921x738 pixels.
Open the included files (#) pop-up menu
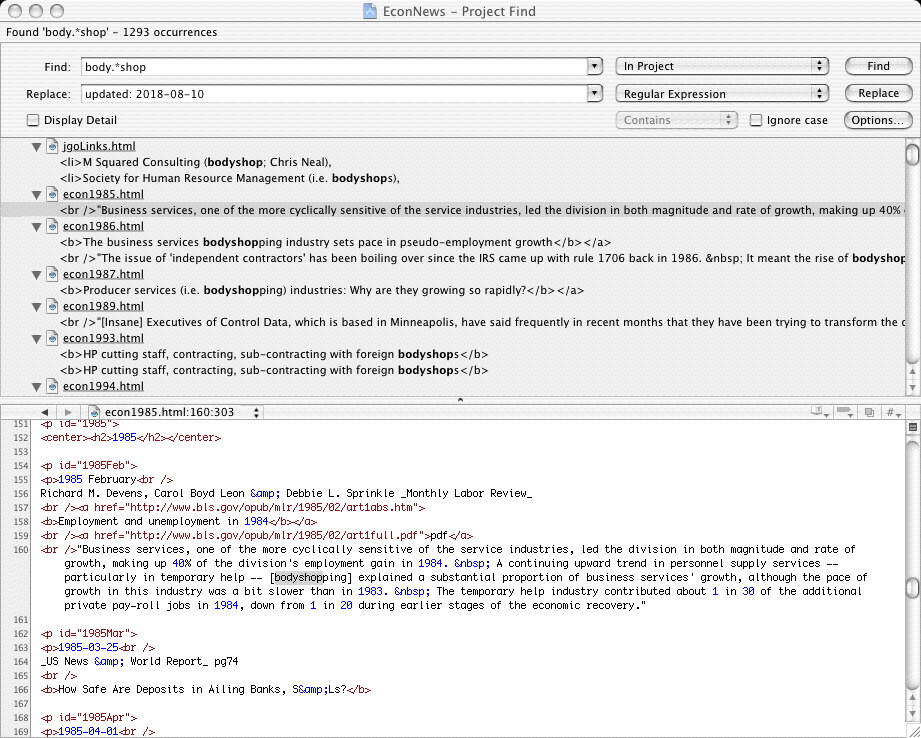pos(893,412)
